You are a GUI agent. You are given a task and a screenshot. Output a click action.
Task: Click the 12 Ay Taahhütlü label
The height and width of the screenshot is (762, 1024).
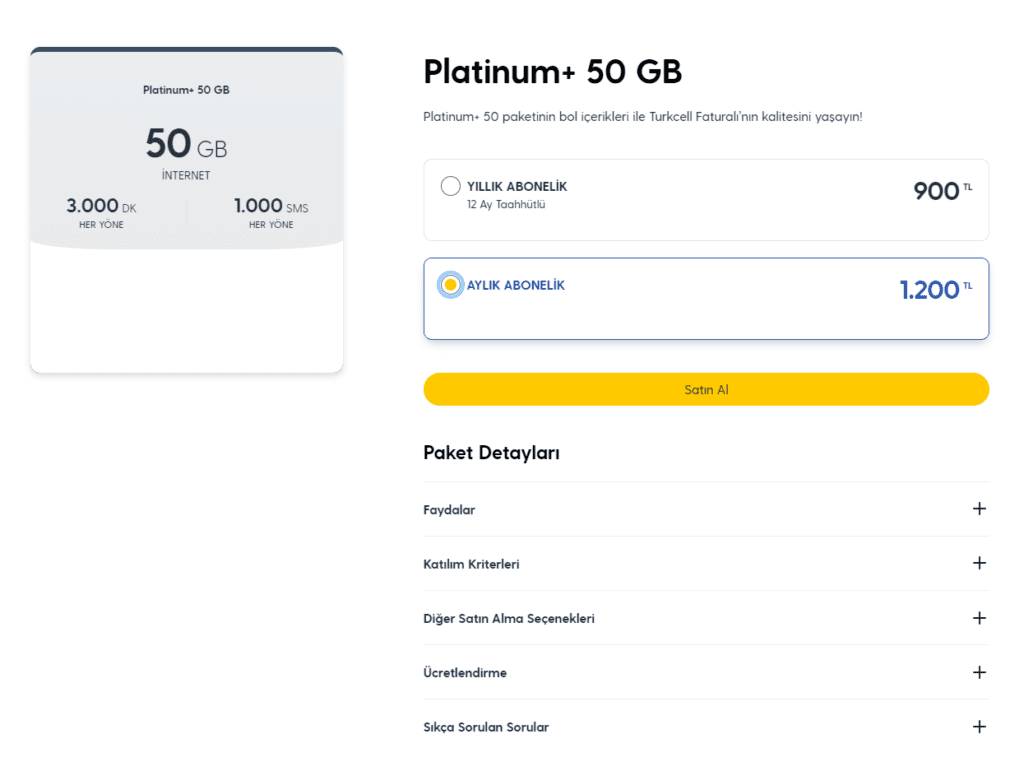click(x=506, y=205)
